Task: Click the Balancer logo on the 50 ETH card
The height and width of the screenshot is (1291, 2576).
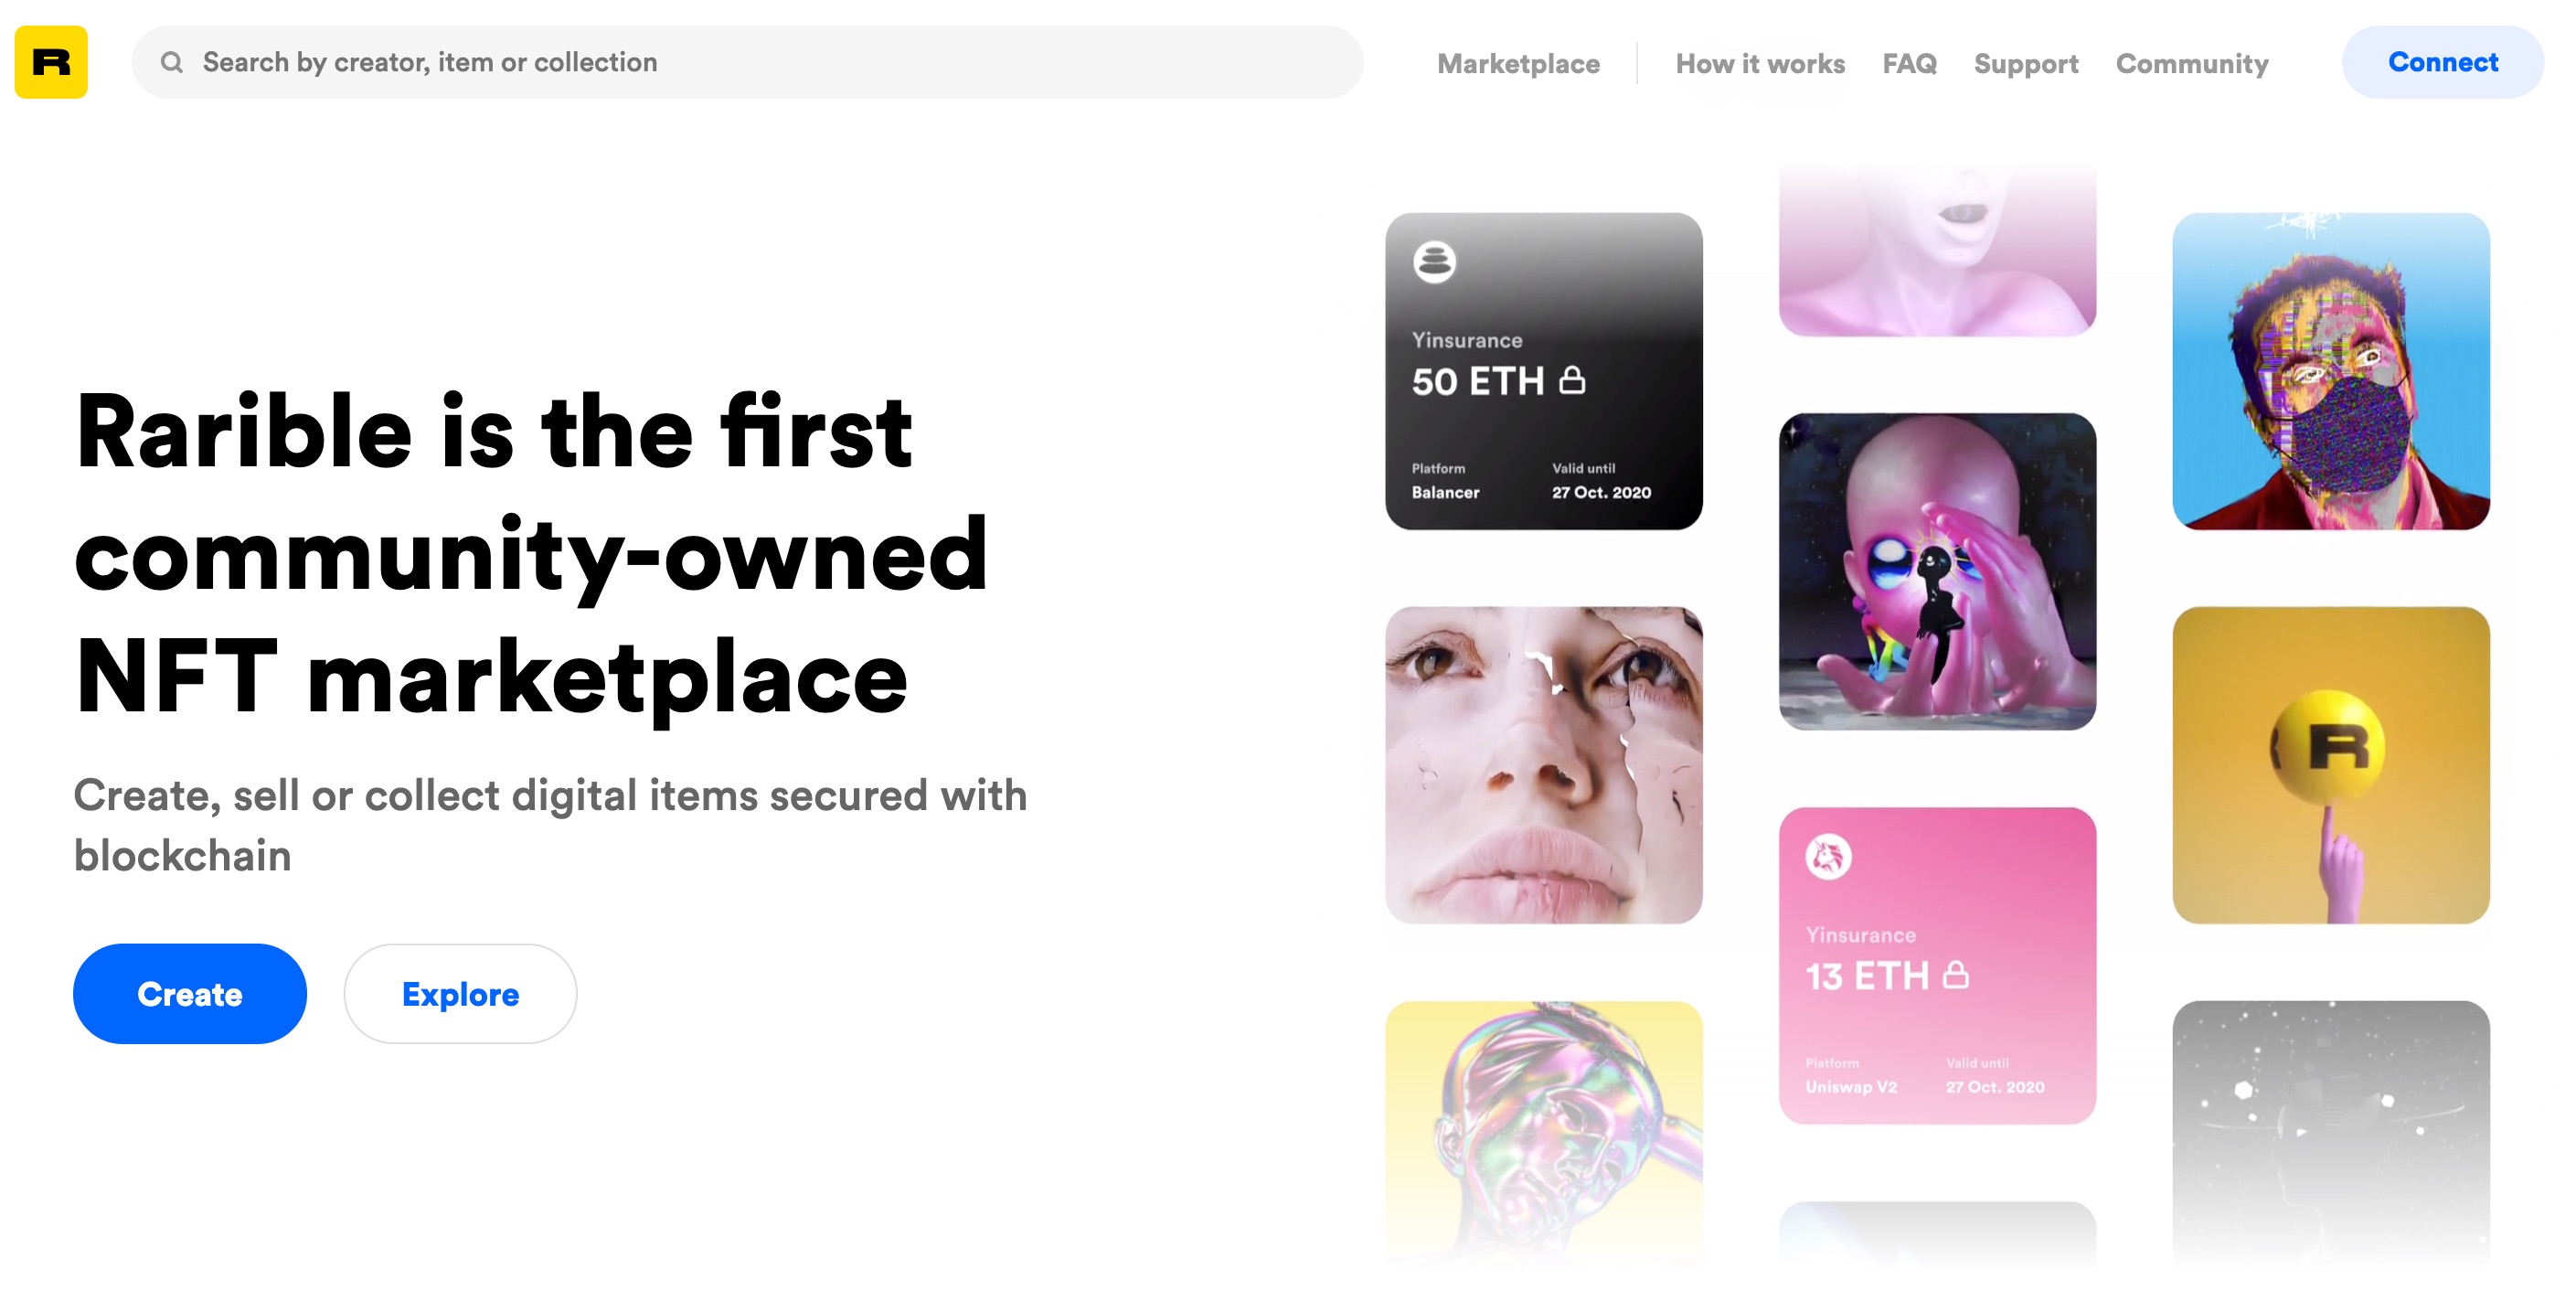Action: (x=1434, y=262)
